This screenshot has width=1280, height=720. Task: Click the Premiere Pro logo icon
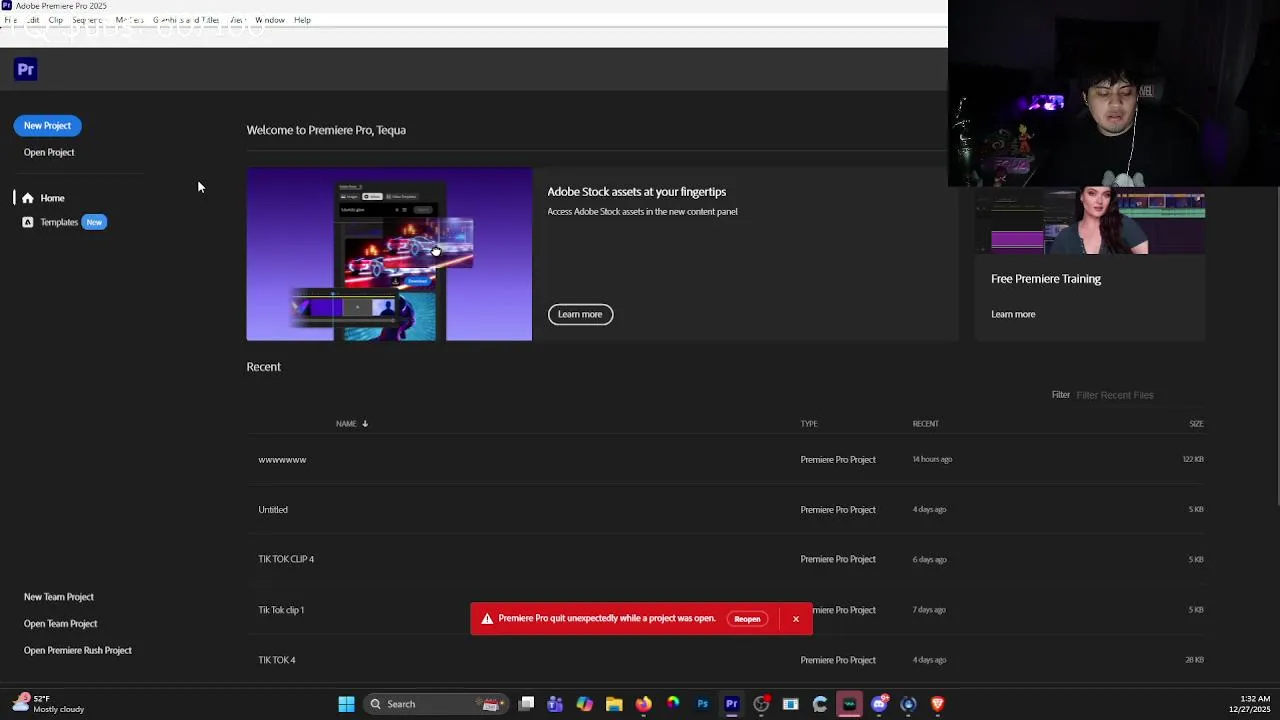pyautogui.click(x=26, y=69)
